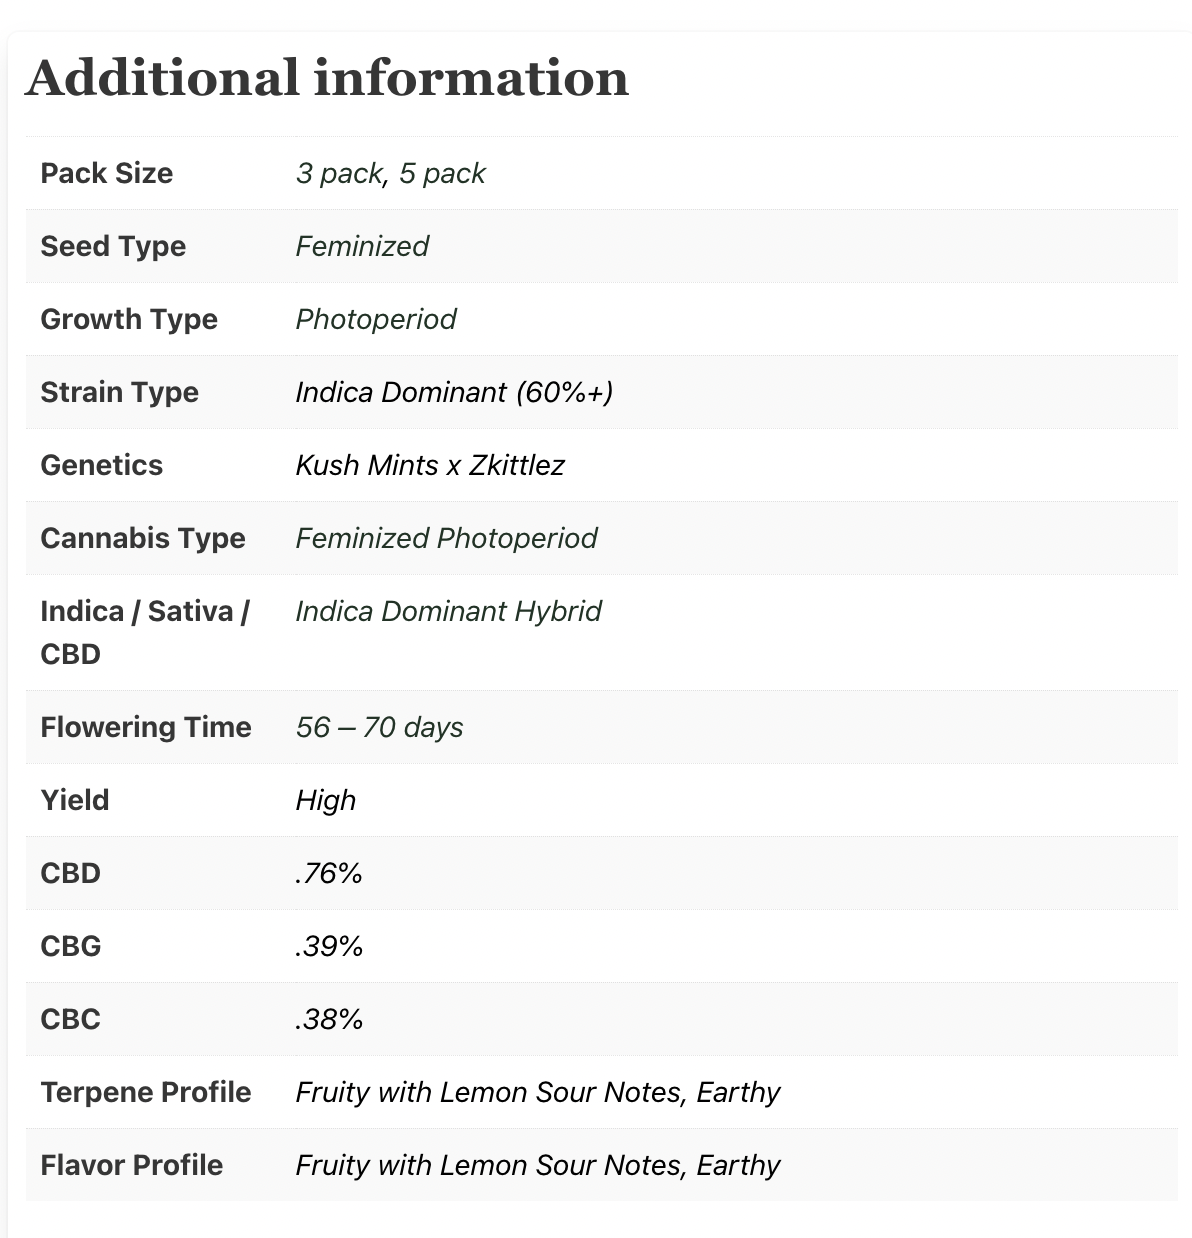Click the Feminized seed type link

click(x=362, y=246)
